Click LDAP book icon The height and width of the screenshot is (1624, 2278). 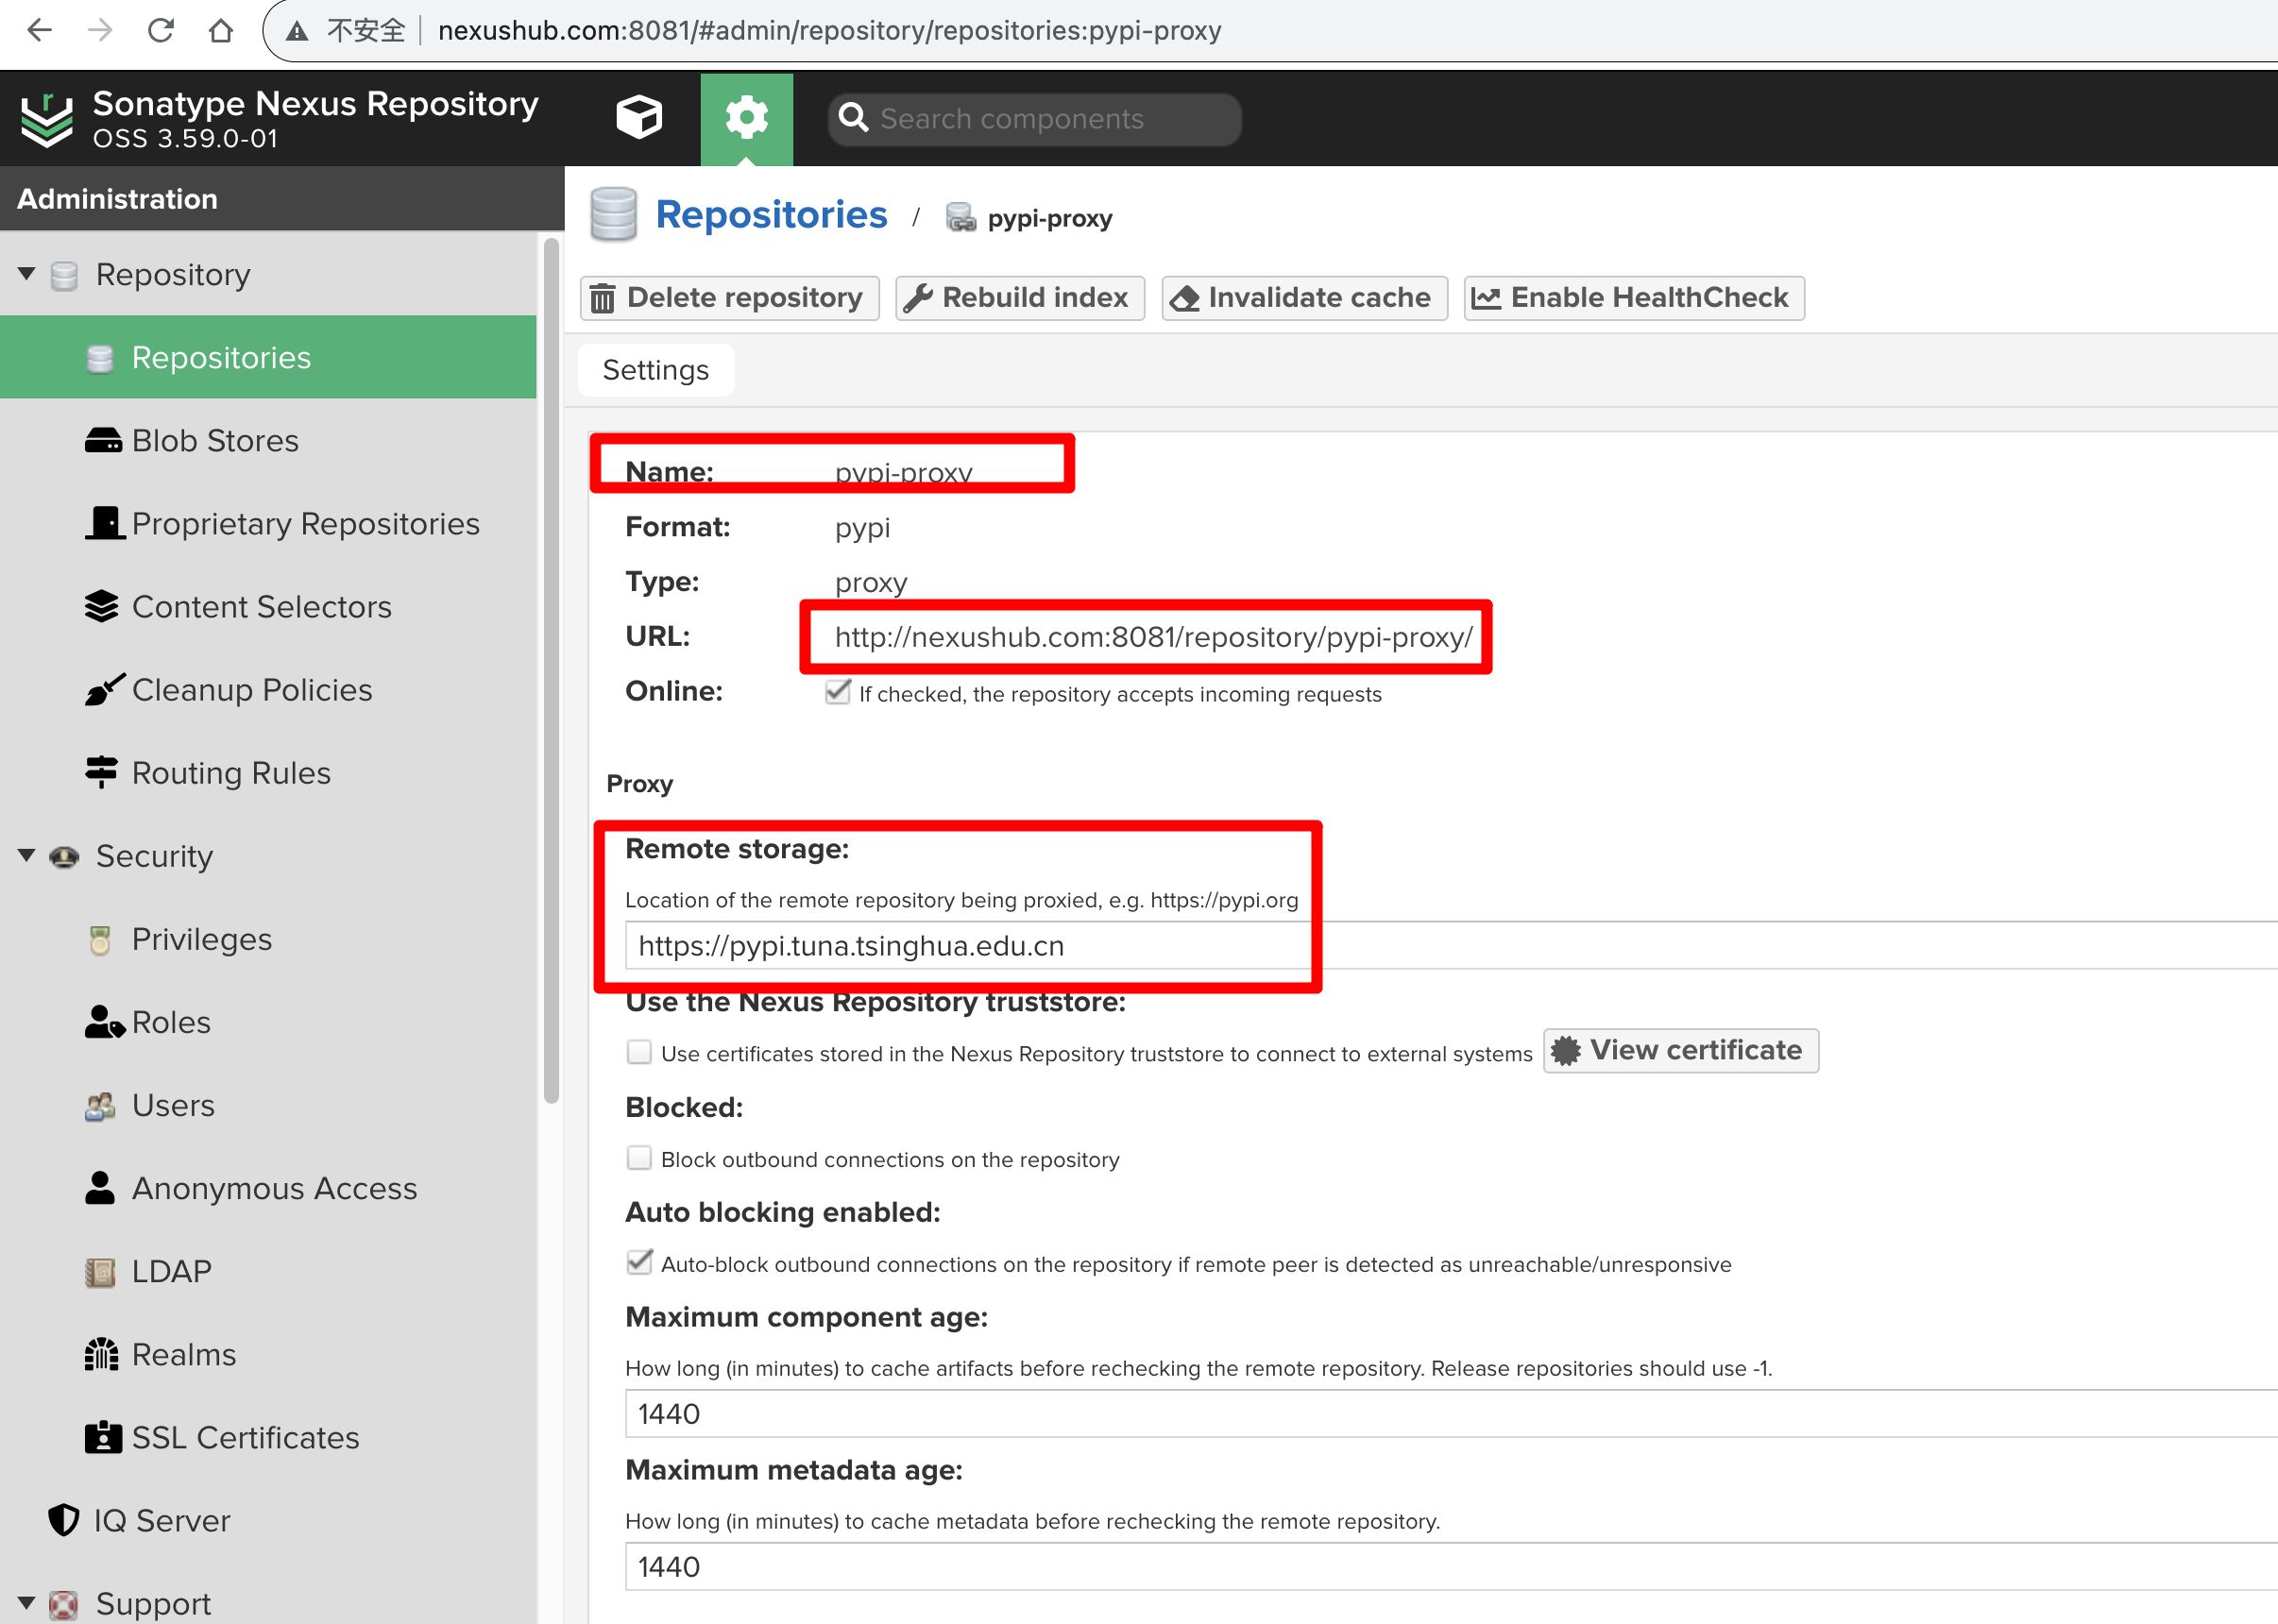tap(100, 1271)
